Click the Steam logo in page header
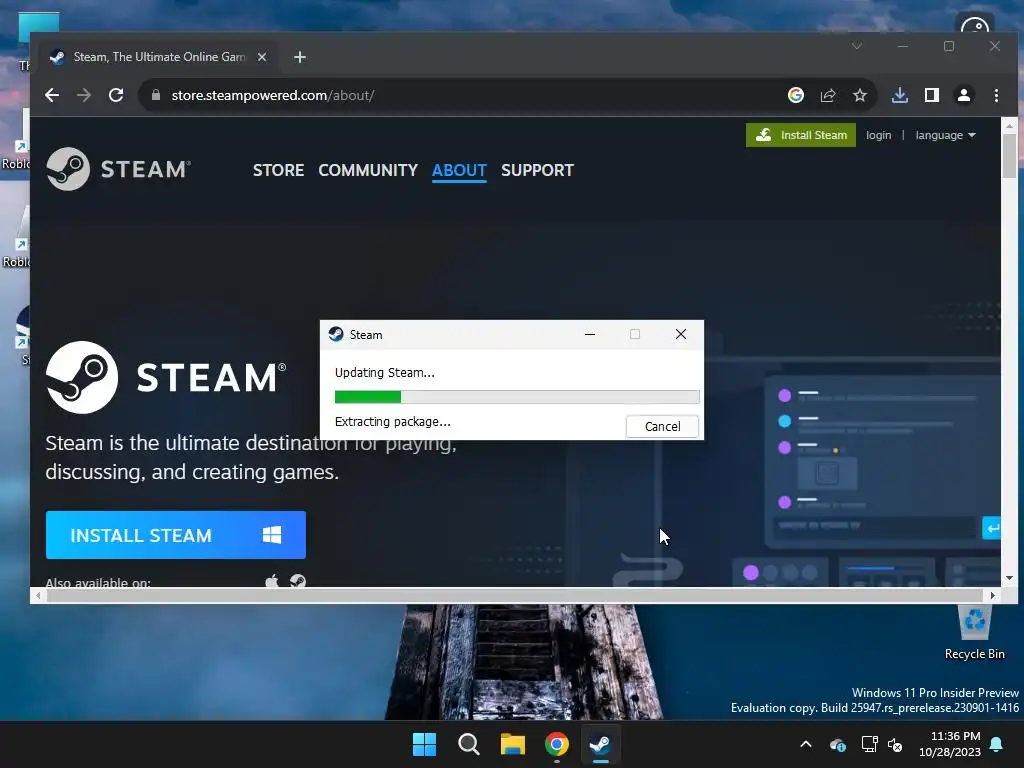 click(119, 169)
